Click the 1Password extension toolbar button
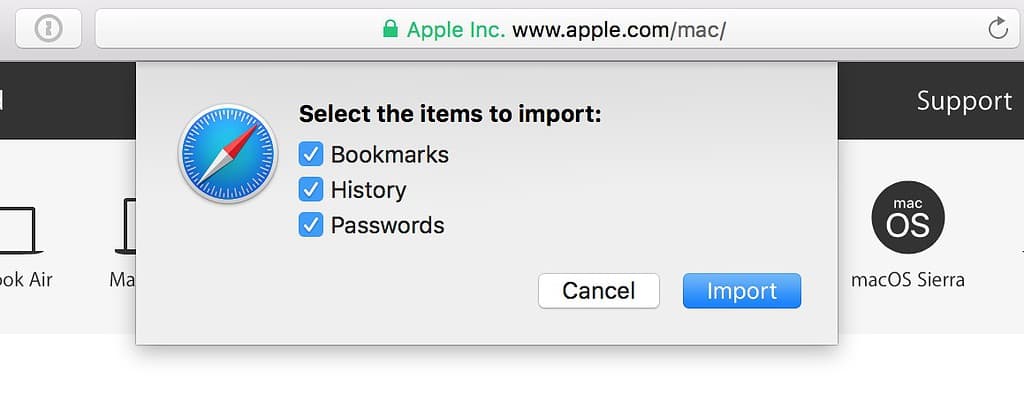 click(47, 29)
